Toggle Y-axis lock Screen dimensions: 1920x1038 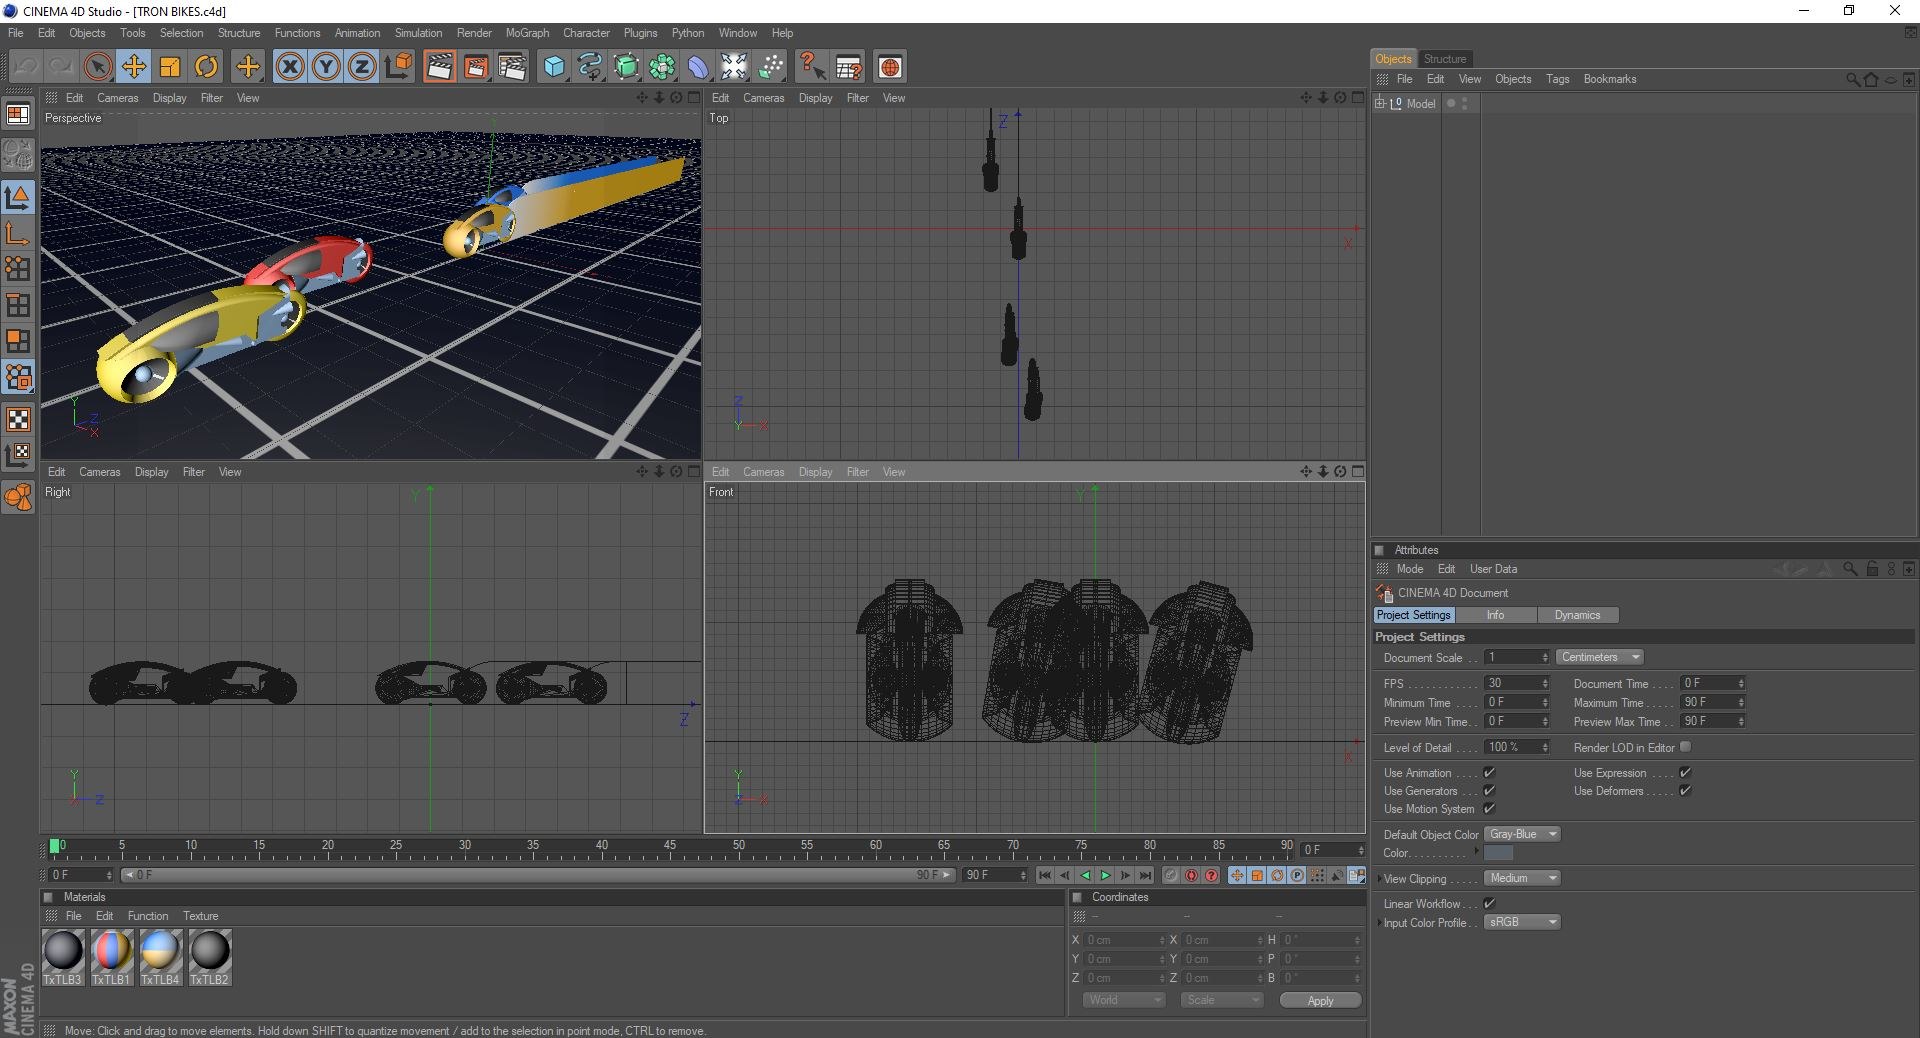coord(326,67)
